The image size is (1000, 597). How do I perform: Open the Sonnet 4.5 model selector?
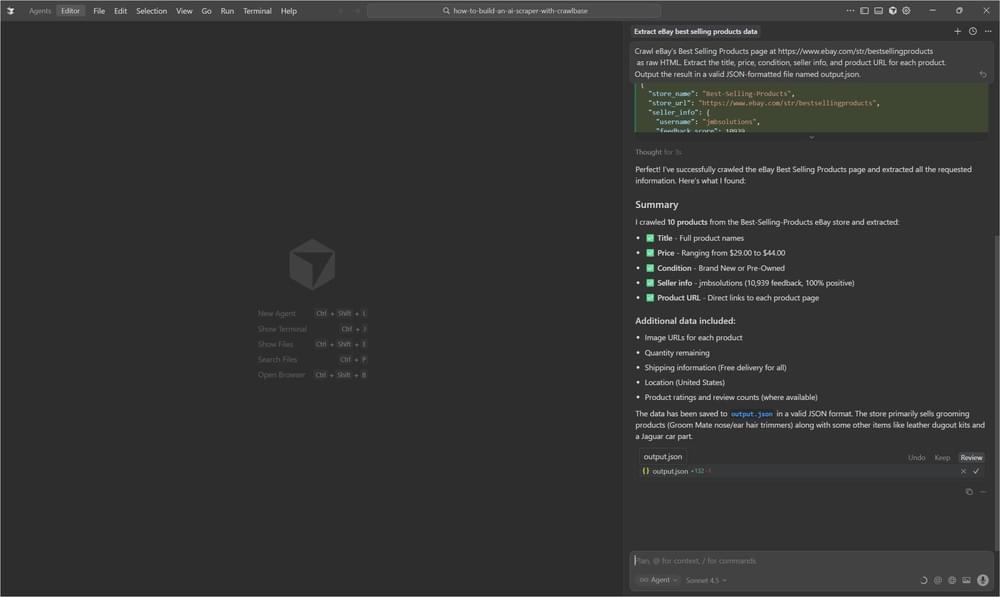[706, 580]
